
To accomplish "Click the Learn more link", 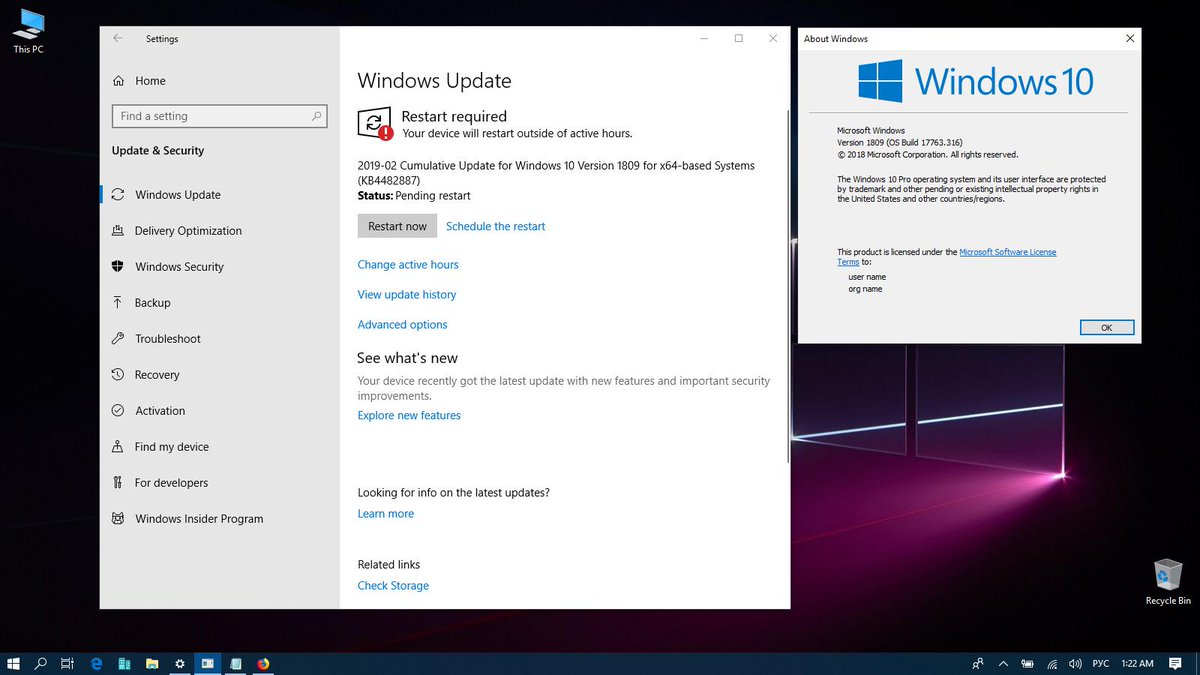I will (385, 514).
